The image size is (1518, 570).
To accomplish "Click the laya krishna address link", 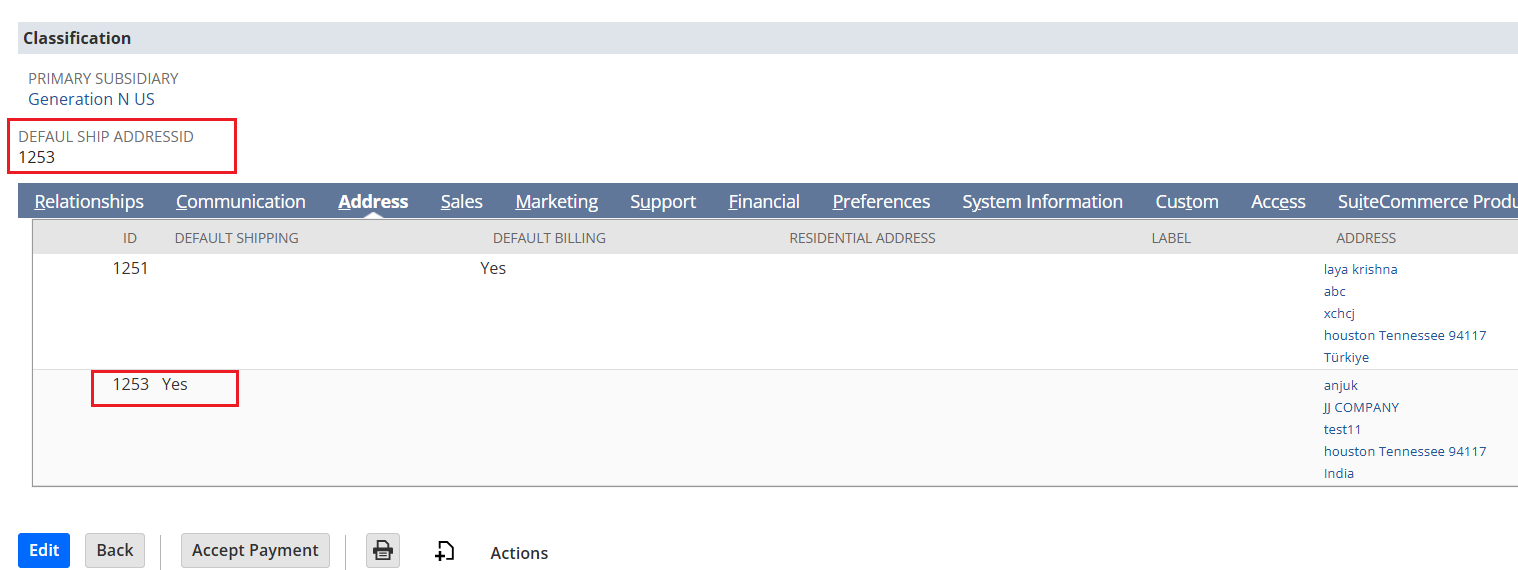I will (1360, 270).
